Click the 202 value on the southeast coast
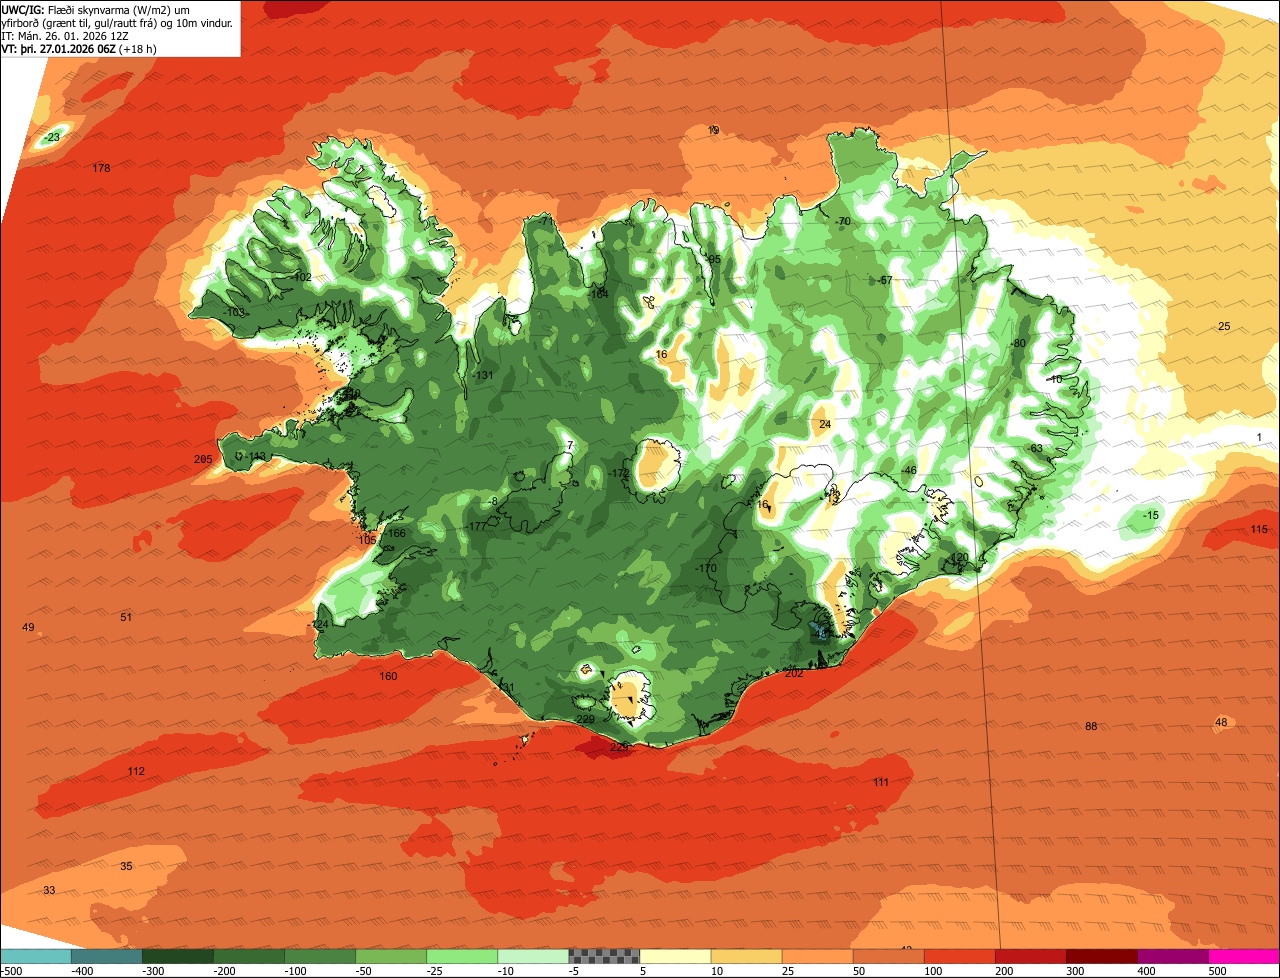 coord(794,674)
